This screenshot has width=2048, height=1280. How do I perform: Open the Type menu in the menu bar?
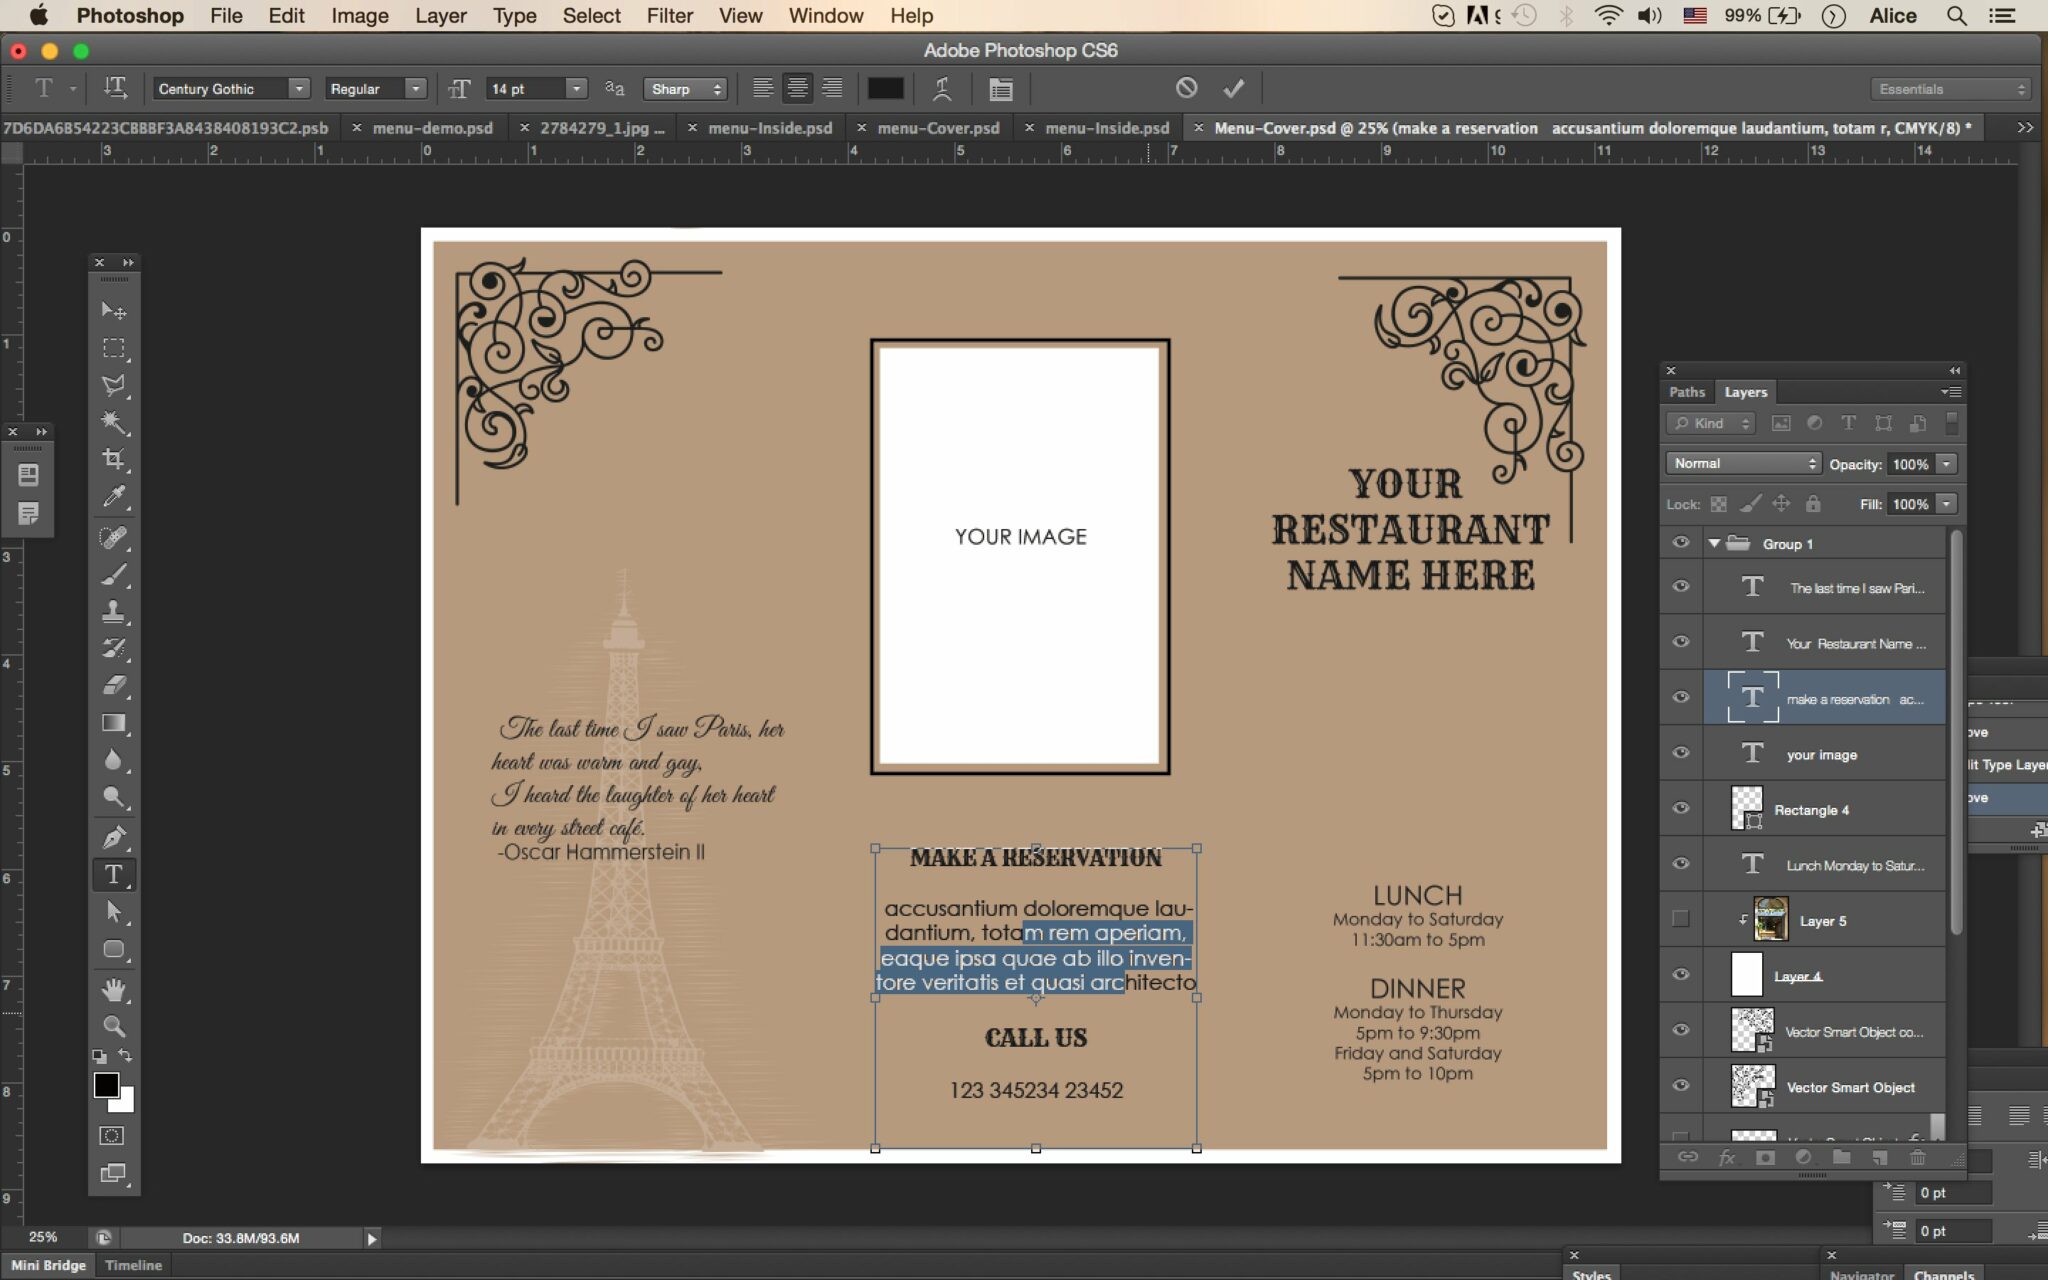[514, 15]
